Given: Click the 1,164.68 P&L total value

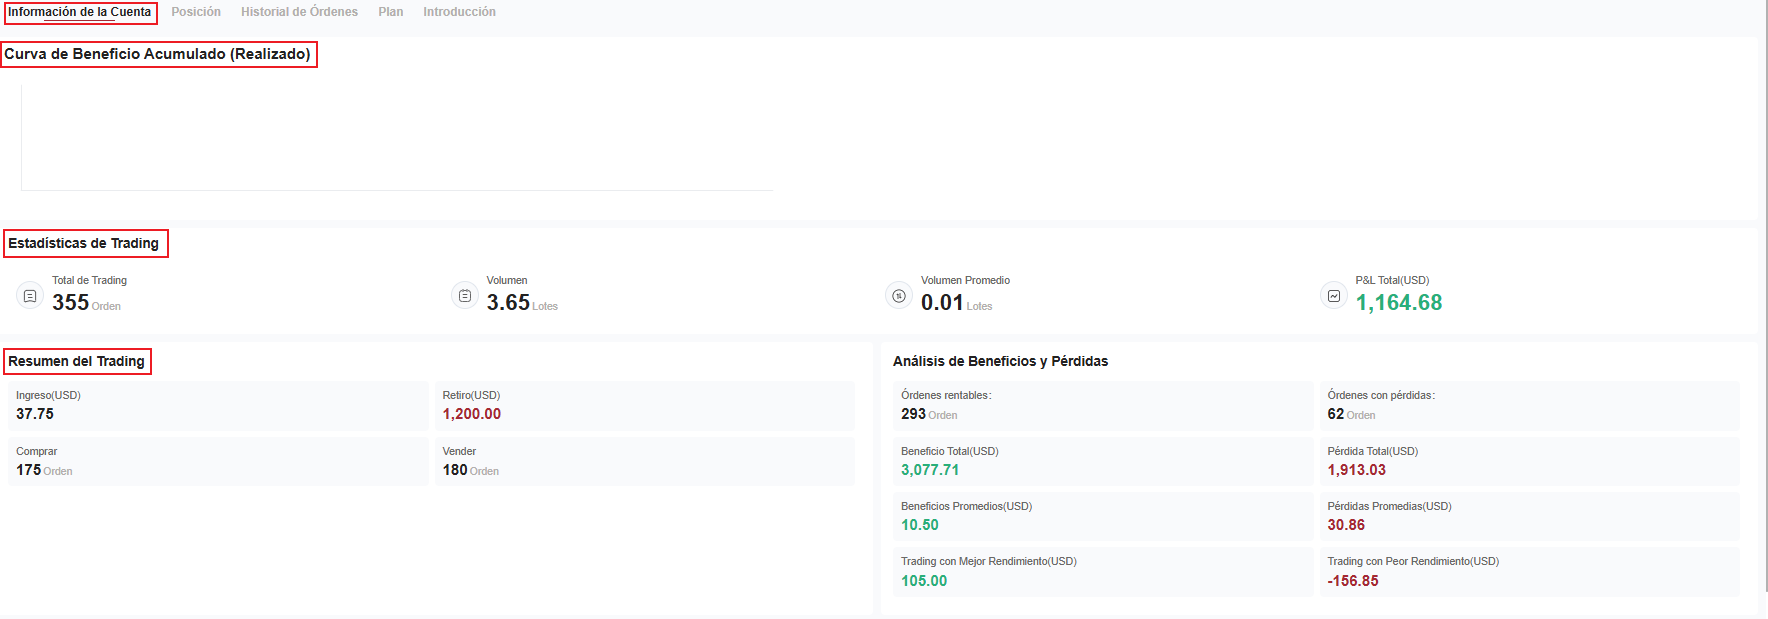Looking at the screenshot, I should (1399, 302).
